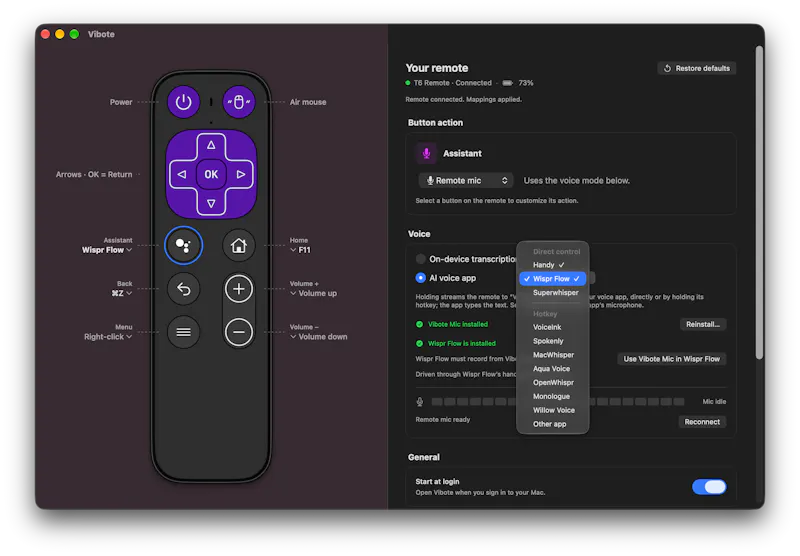800x556 pixels.
Task: Click the left arrow on the remote D-pad
Action: point(182,174)
